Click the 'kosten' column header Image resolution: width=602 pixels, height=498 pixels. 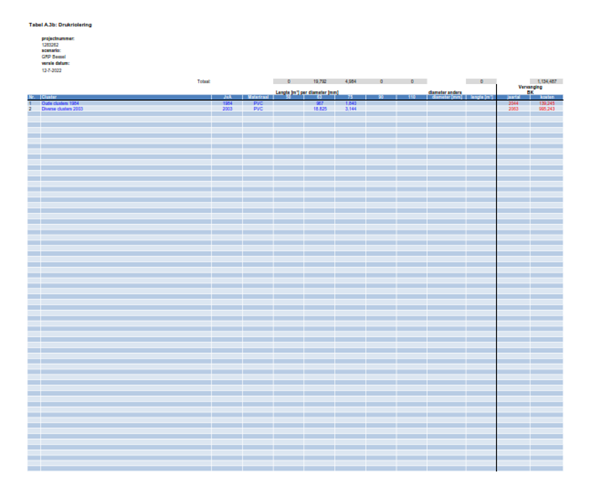[547, 98]
